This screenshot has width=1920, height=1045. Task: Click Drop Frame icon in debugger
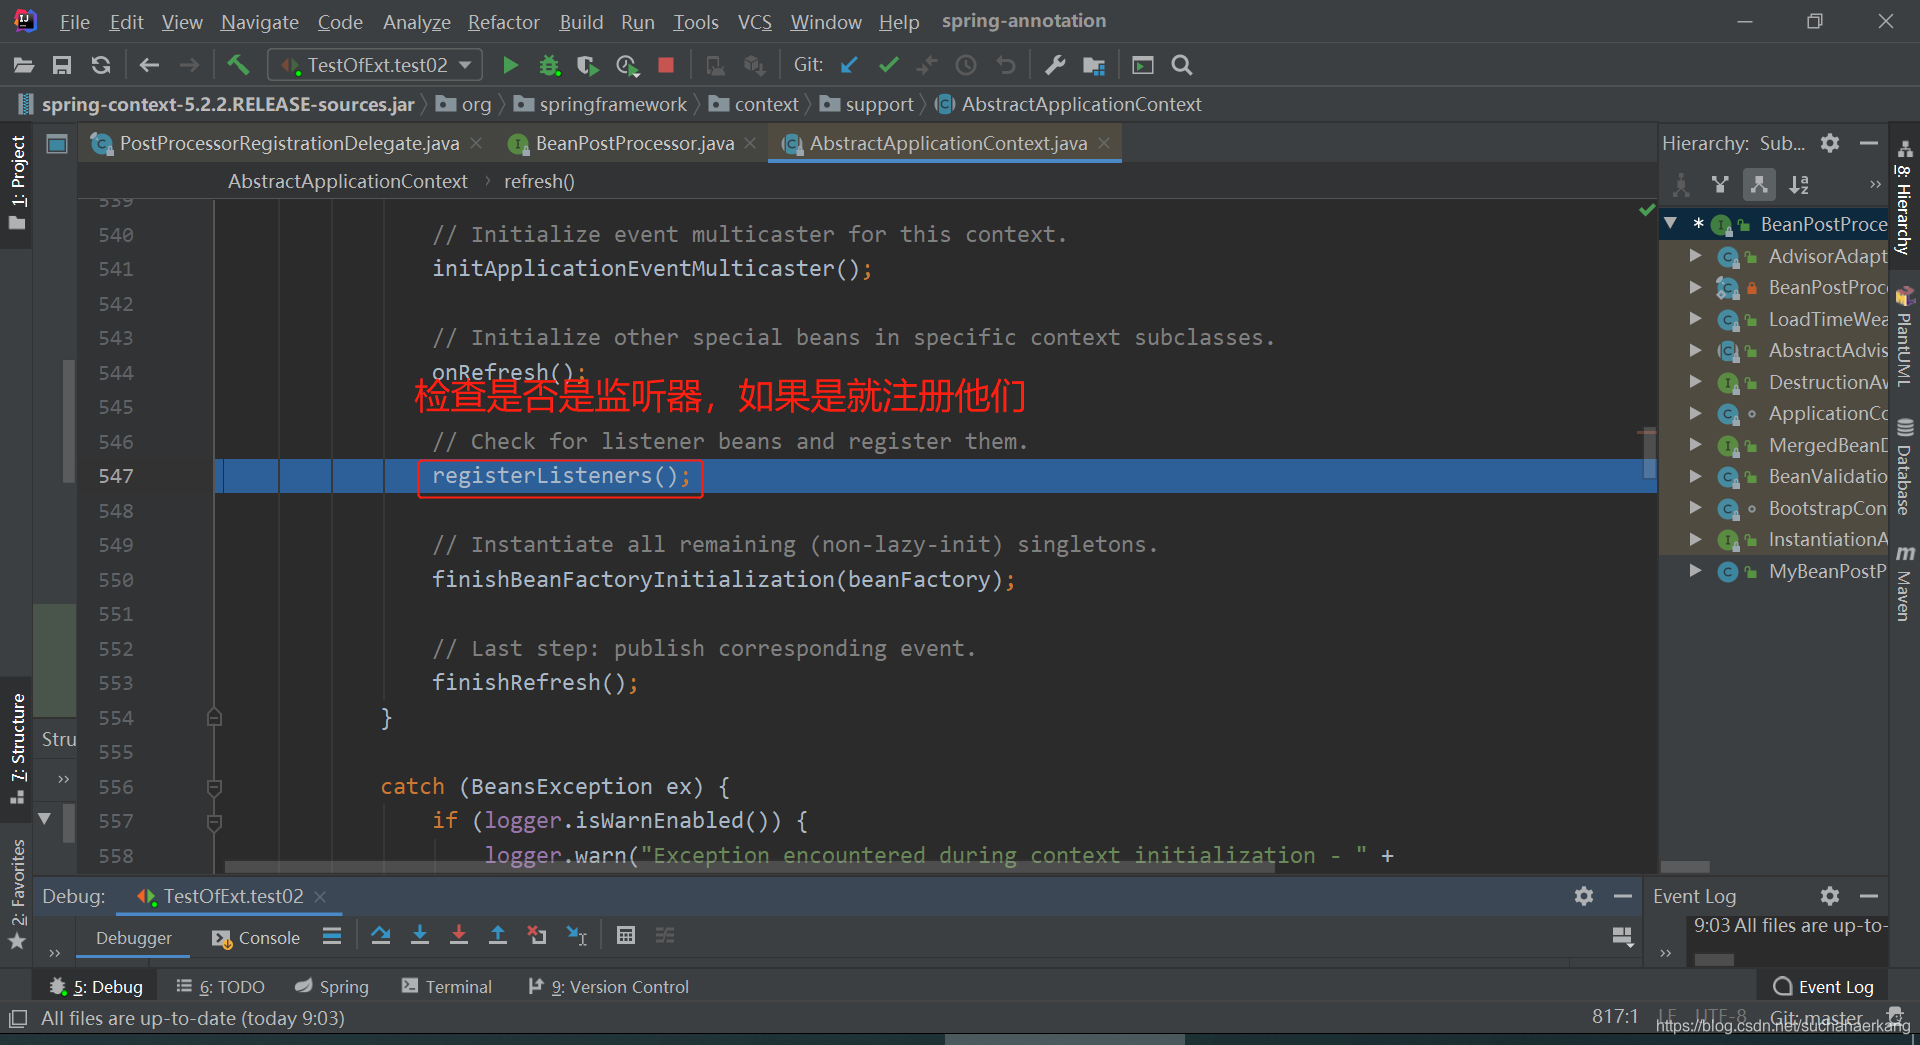[x=537, y=936]
